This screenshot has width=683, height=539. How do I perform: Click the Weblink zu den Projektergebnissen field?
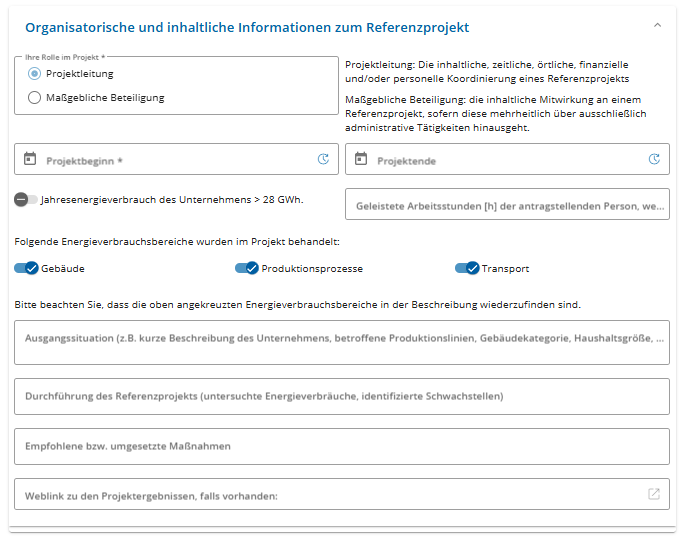342,494
